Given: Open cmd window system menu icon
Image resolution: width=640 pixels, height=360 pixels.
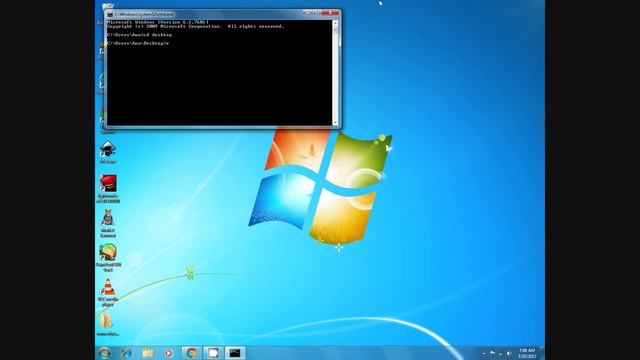Looking at the screenshot, I should tap(110, 14).
